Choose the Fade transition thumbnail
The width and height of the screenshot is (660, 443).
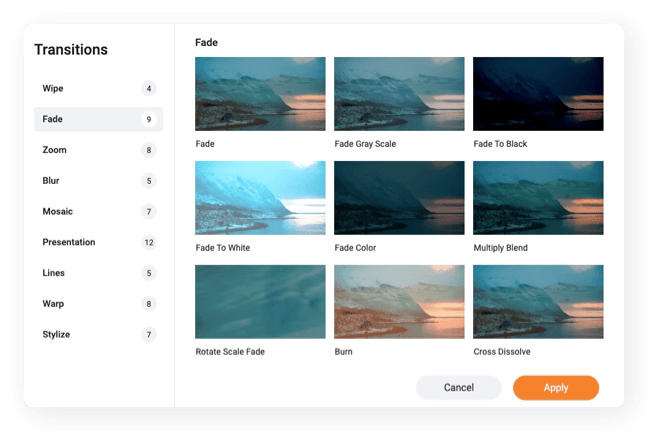(260, 94)
